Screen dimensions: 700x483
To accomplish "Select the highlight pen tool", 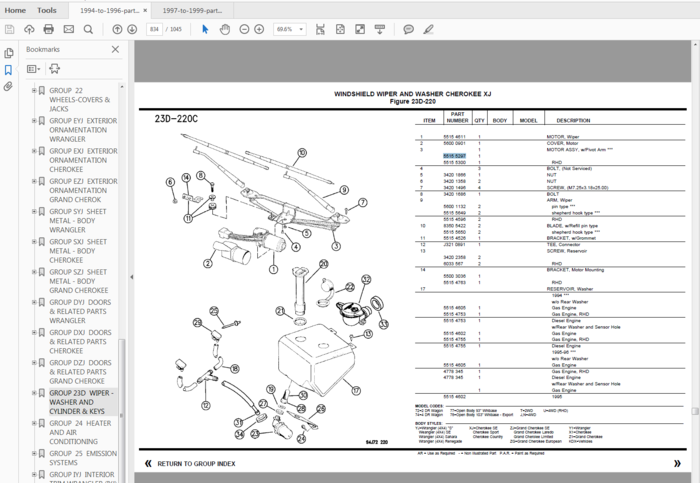I will (x=428, y=29).
